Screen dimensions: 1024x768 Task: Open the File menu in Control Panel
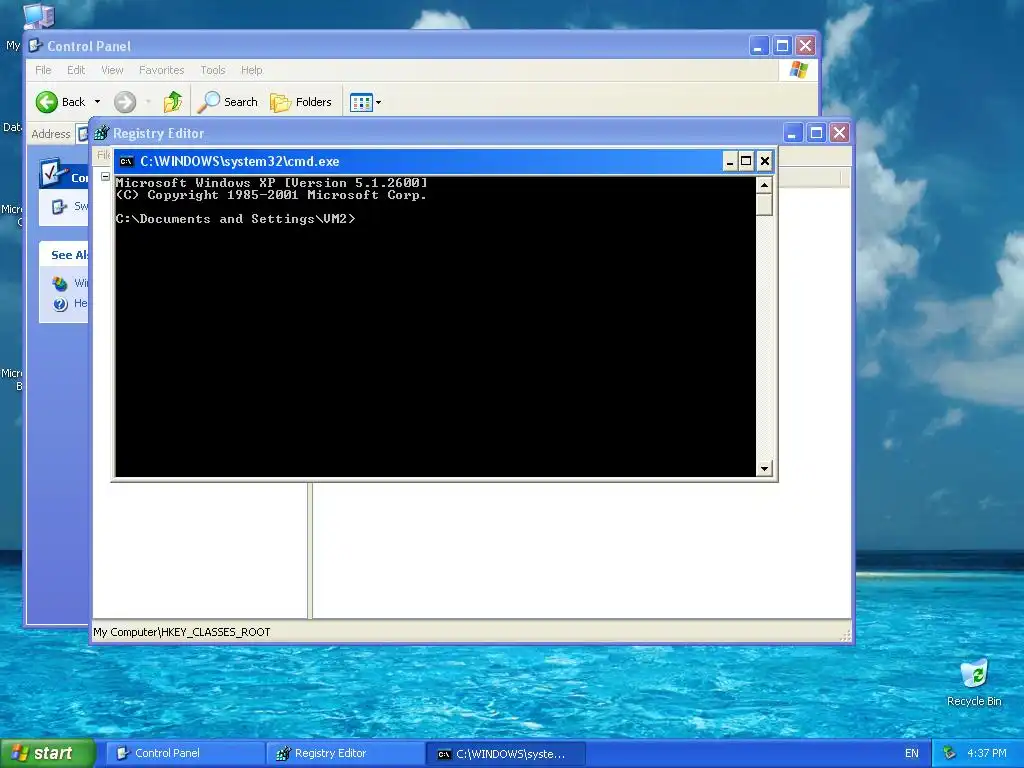tap(43, 70)
